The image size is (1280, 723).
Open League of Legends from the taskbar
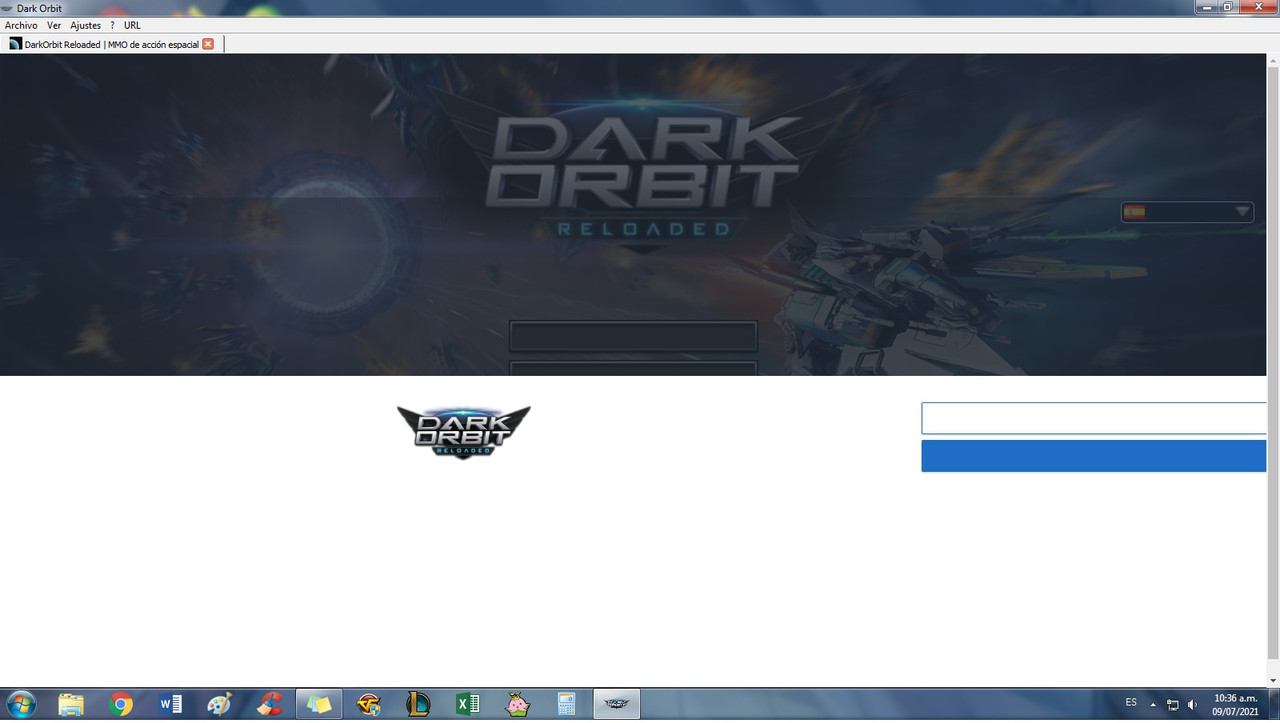coord(418,704)
